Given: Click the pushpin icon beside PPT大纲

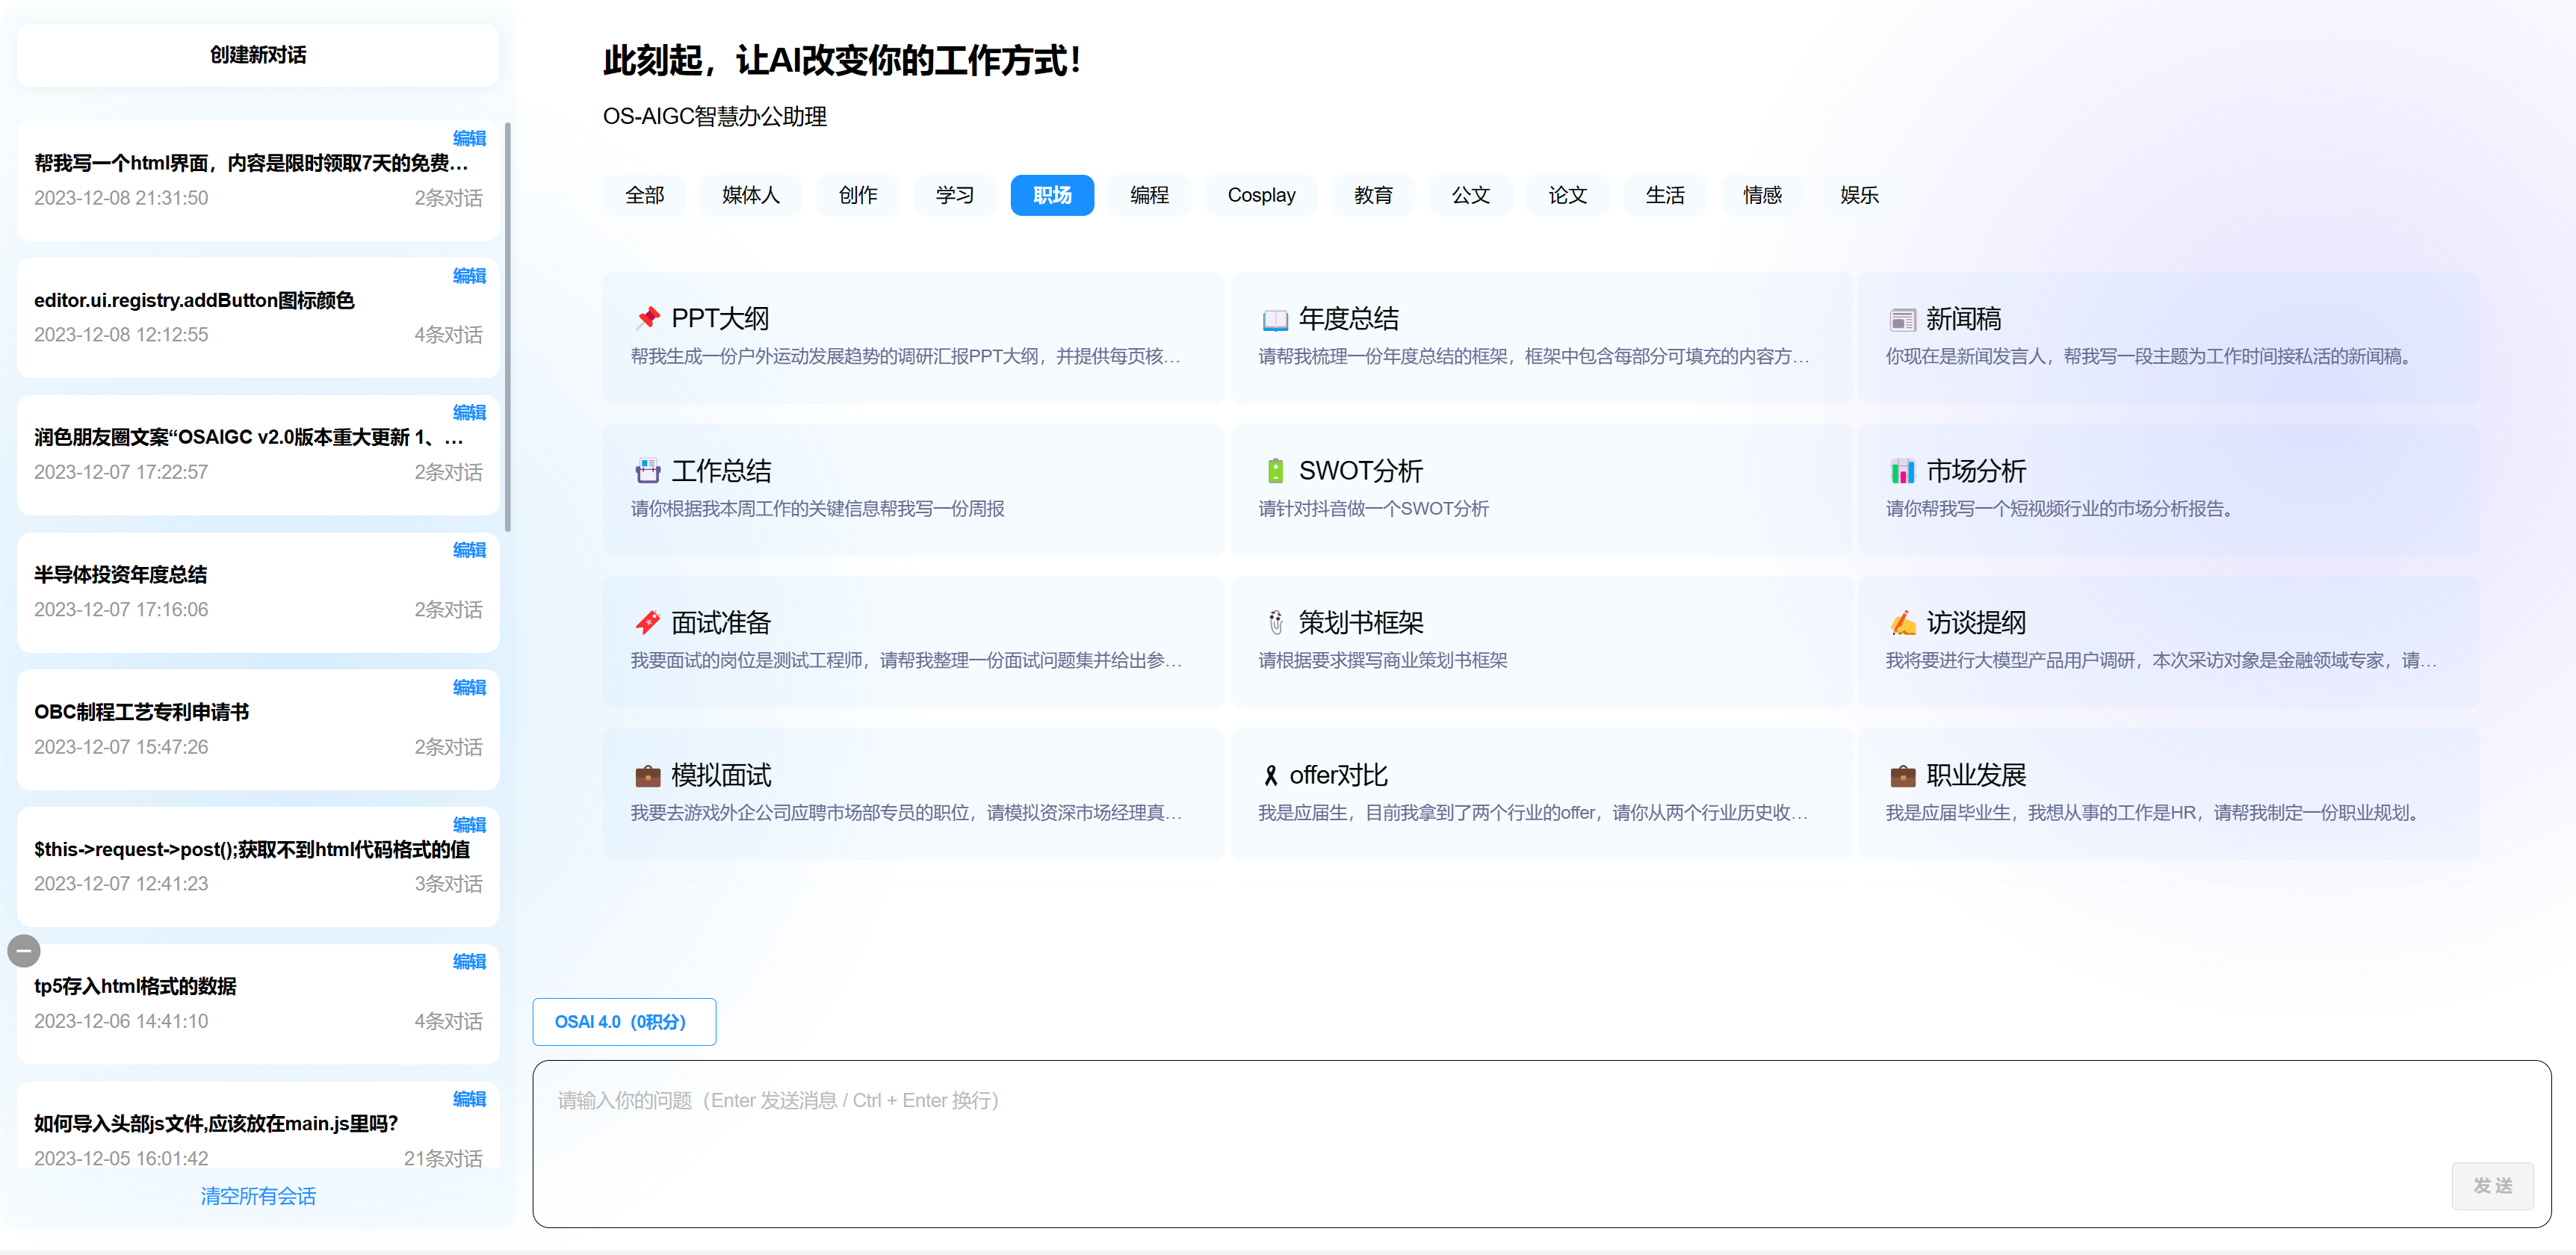Looking at the screenshot, I should click(647, 319).
